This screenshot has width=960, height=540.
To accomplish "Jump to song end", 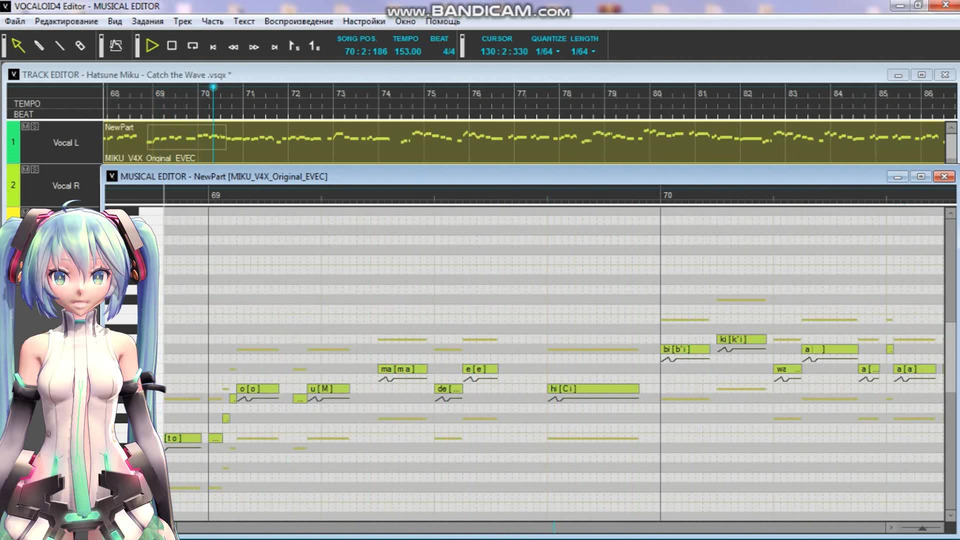I will (274, 47).
